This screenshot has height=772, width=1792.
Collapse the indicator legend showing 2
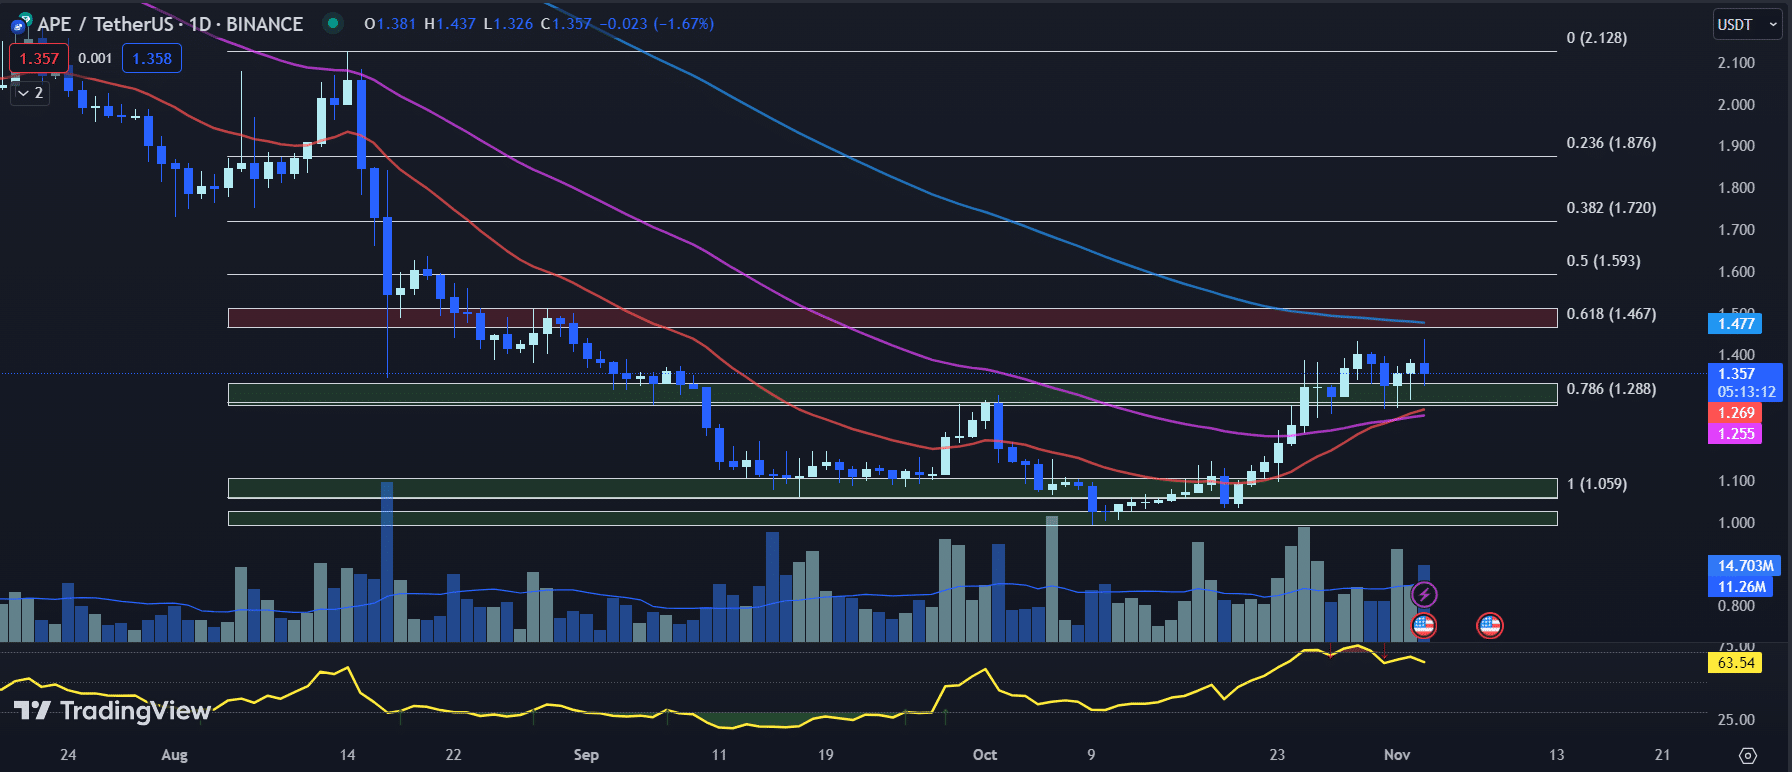(x=30, y=93)
